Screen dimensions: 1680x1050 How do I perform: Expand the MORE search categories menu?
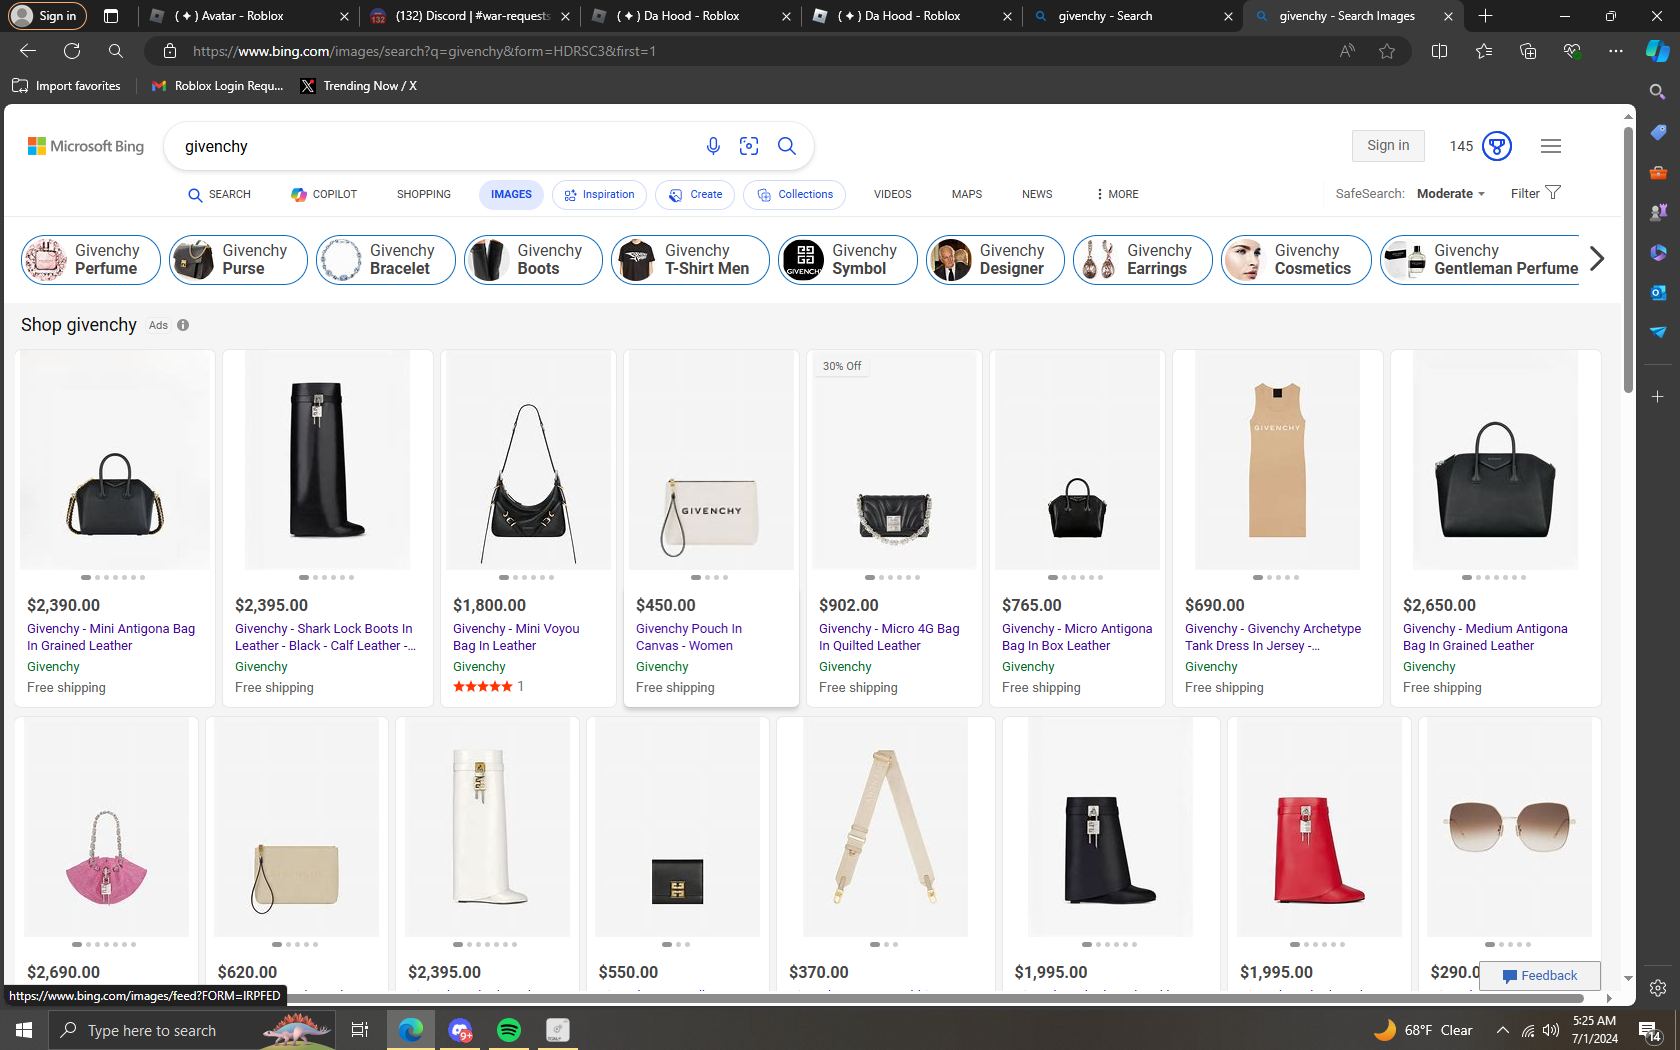coord(1117,195)
